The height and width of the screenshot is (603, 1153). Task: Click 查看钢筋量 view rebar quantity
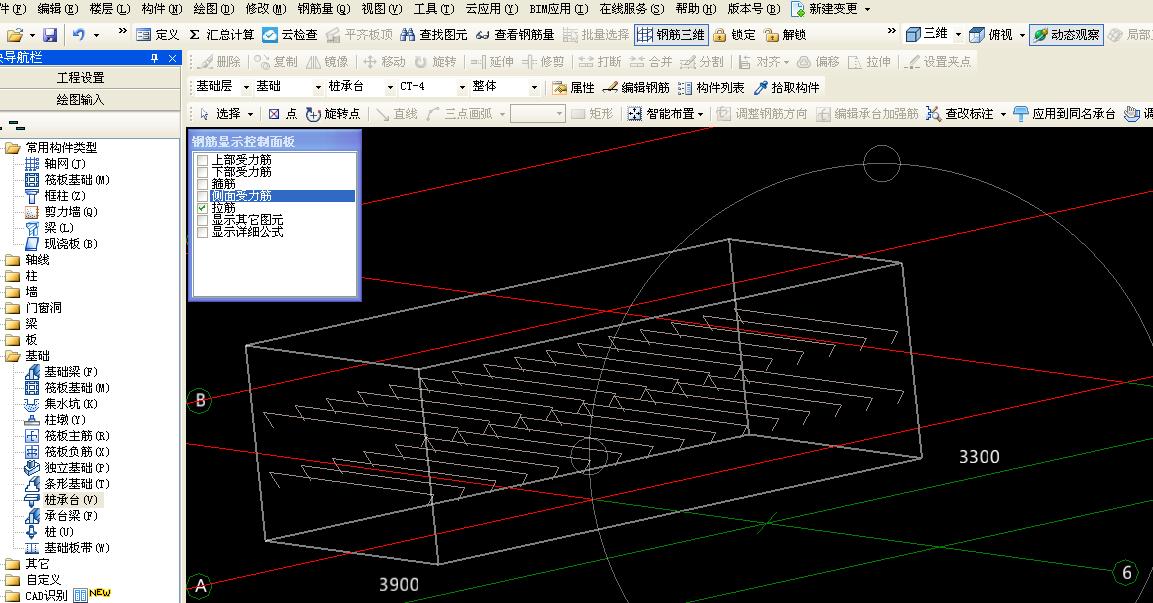tap(515, 35)
